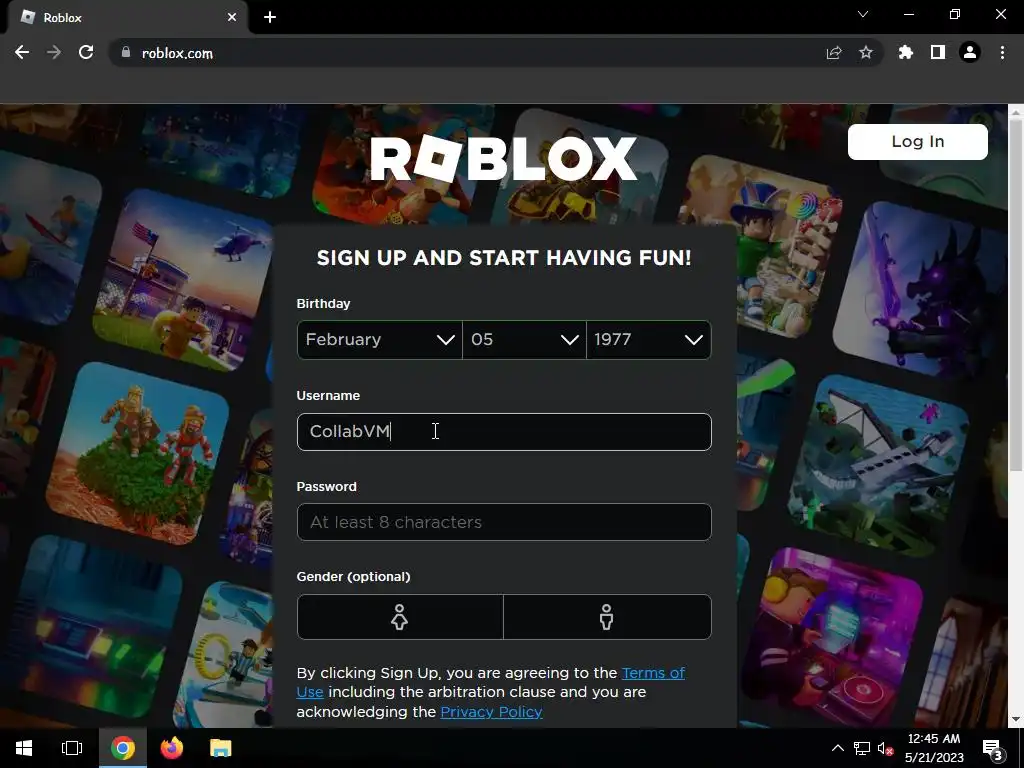Click the muted volume tray icon
The width and height of the screenshot is (1024, 768).
coord(885,748)
